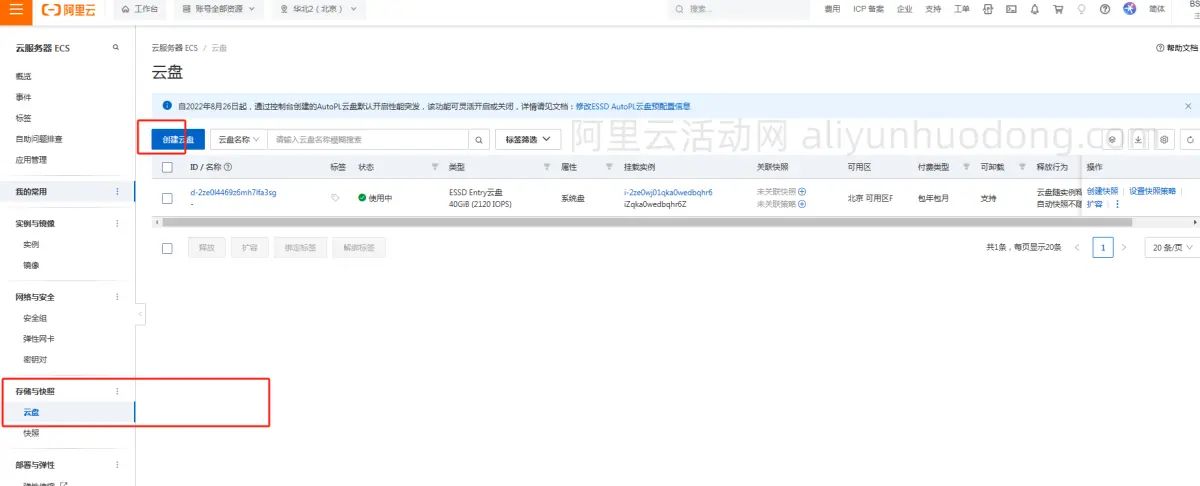Open the 网络与安全 section options dots
The image size is (1200, 486).
click(x=117, y=297)
